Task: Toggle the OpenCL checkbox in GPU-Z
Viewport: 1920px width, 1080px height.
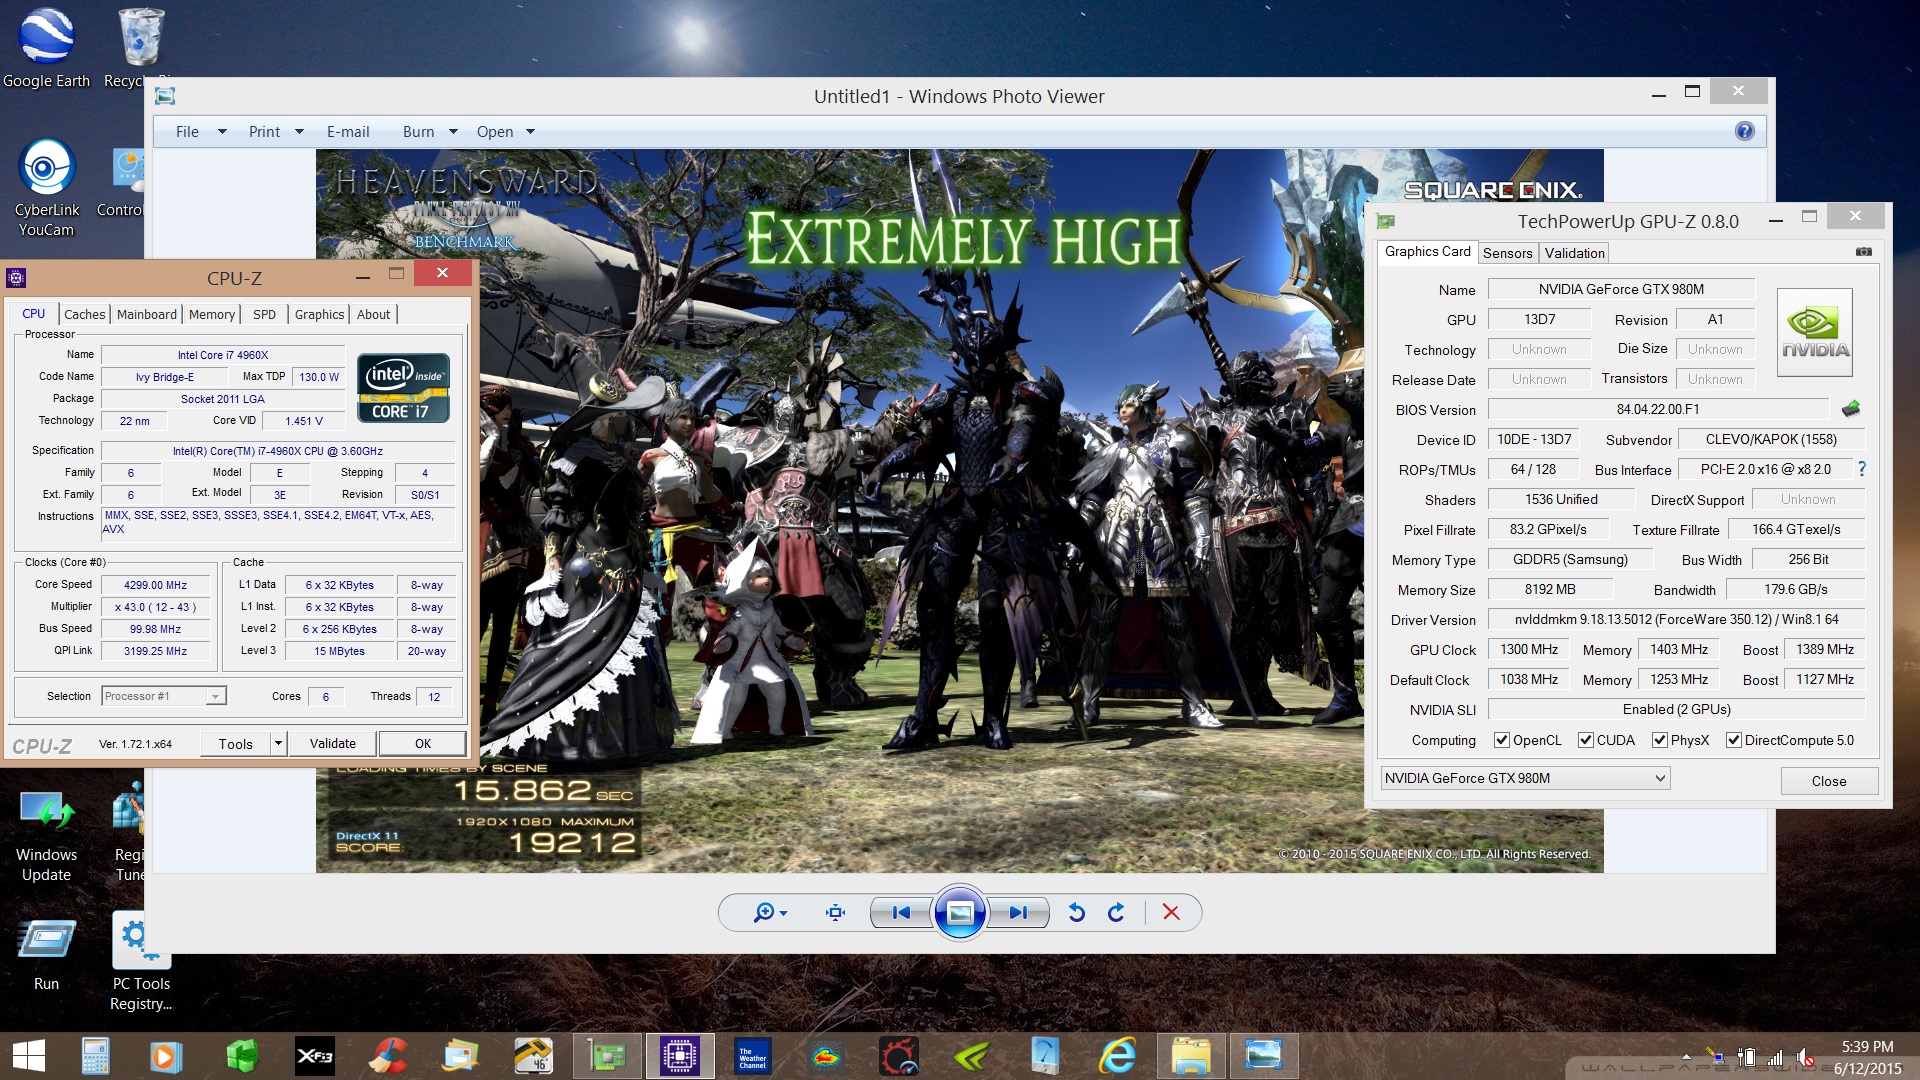Action: pos(1501,740)
